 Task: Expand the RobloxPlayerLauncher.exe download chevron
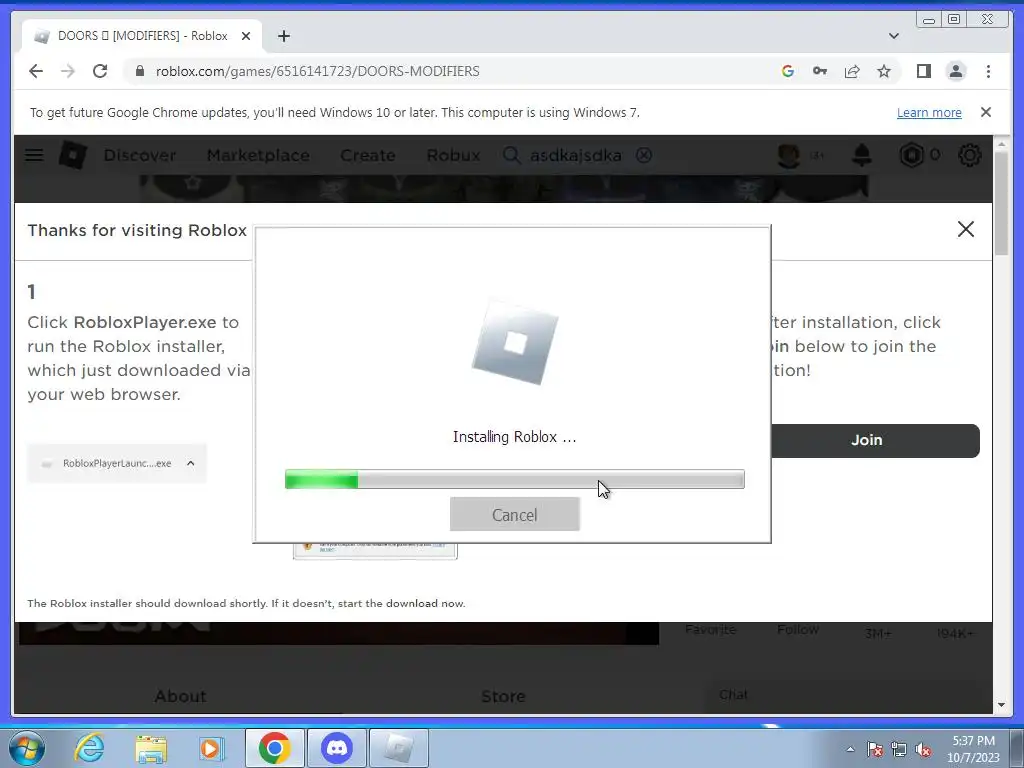[x=191, y=463]
